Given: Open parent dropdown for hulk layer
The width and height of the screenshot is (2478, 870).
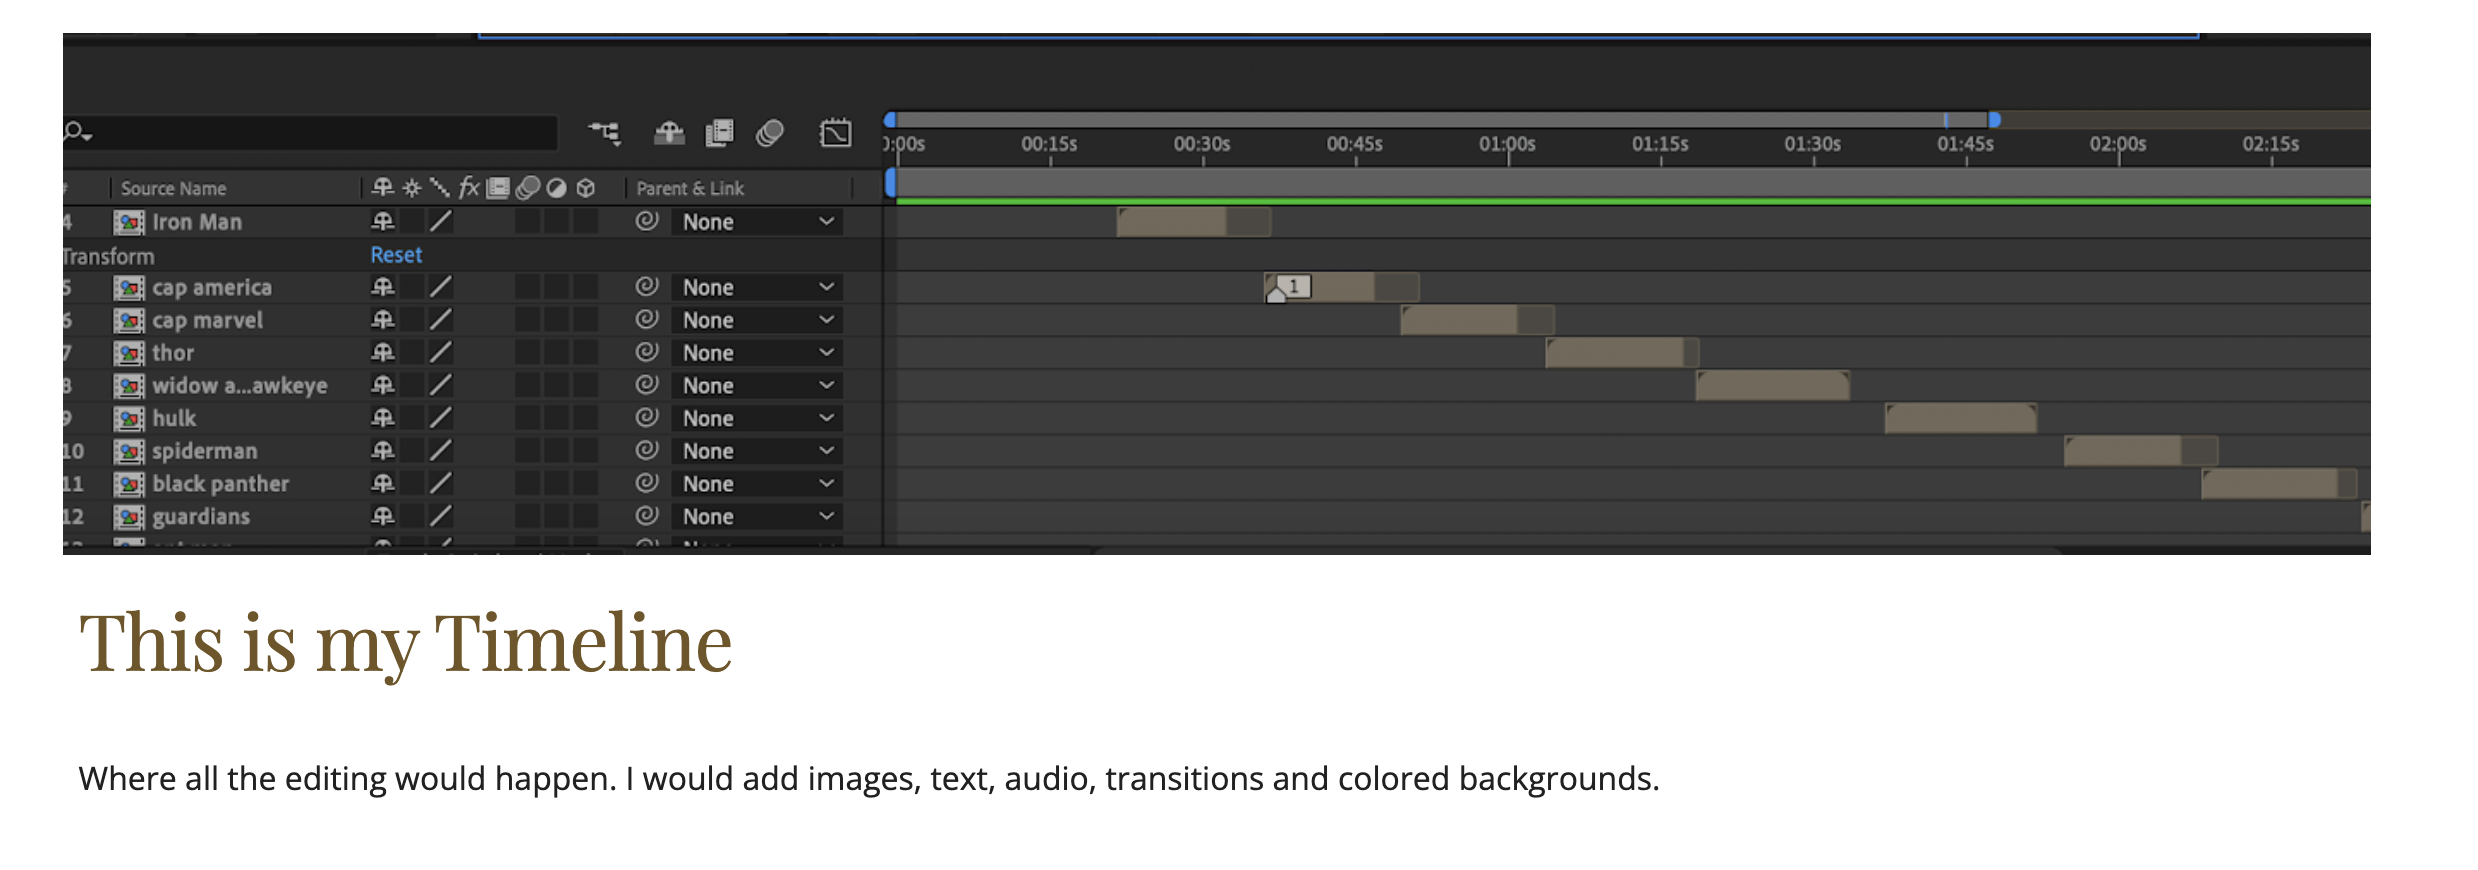Looking at the screenshot, I should (757, 418).
